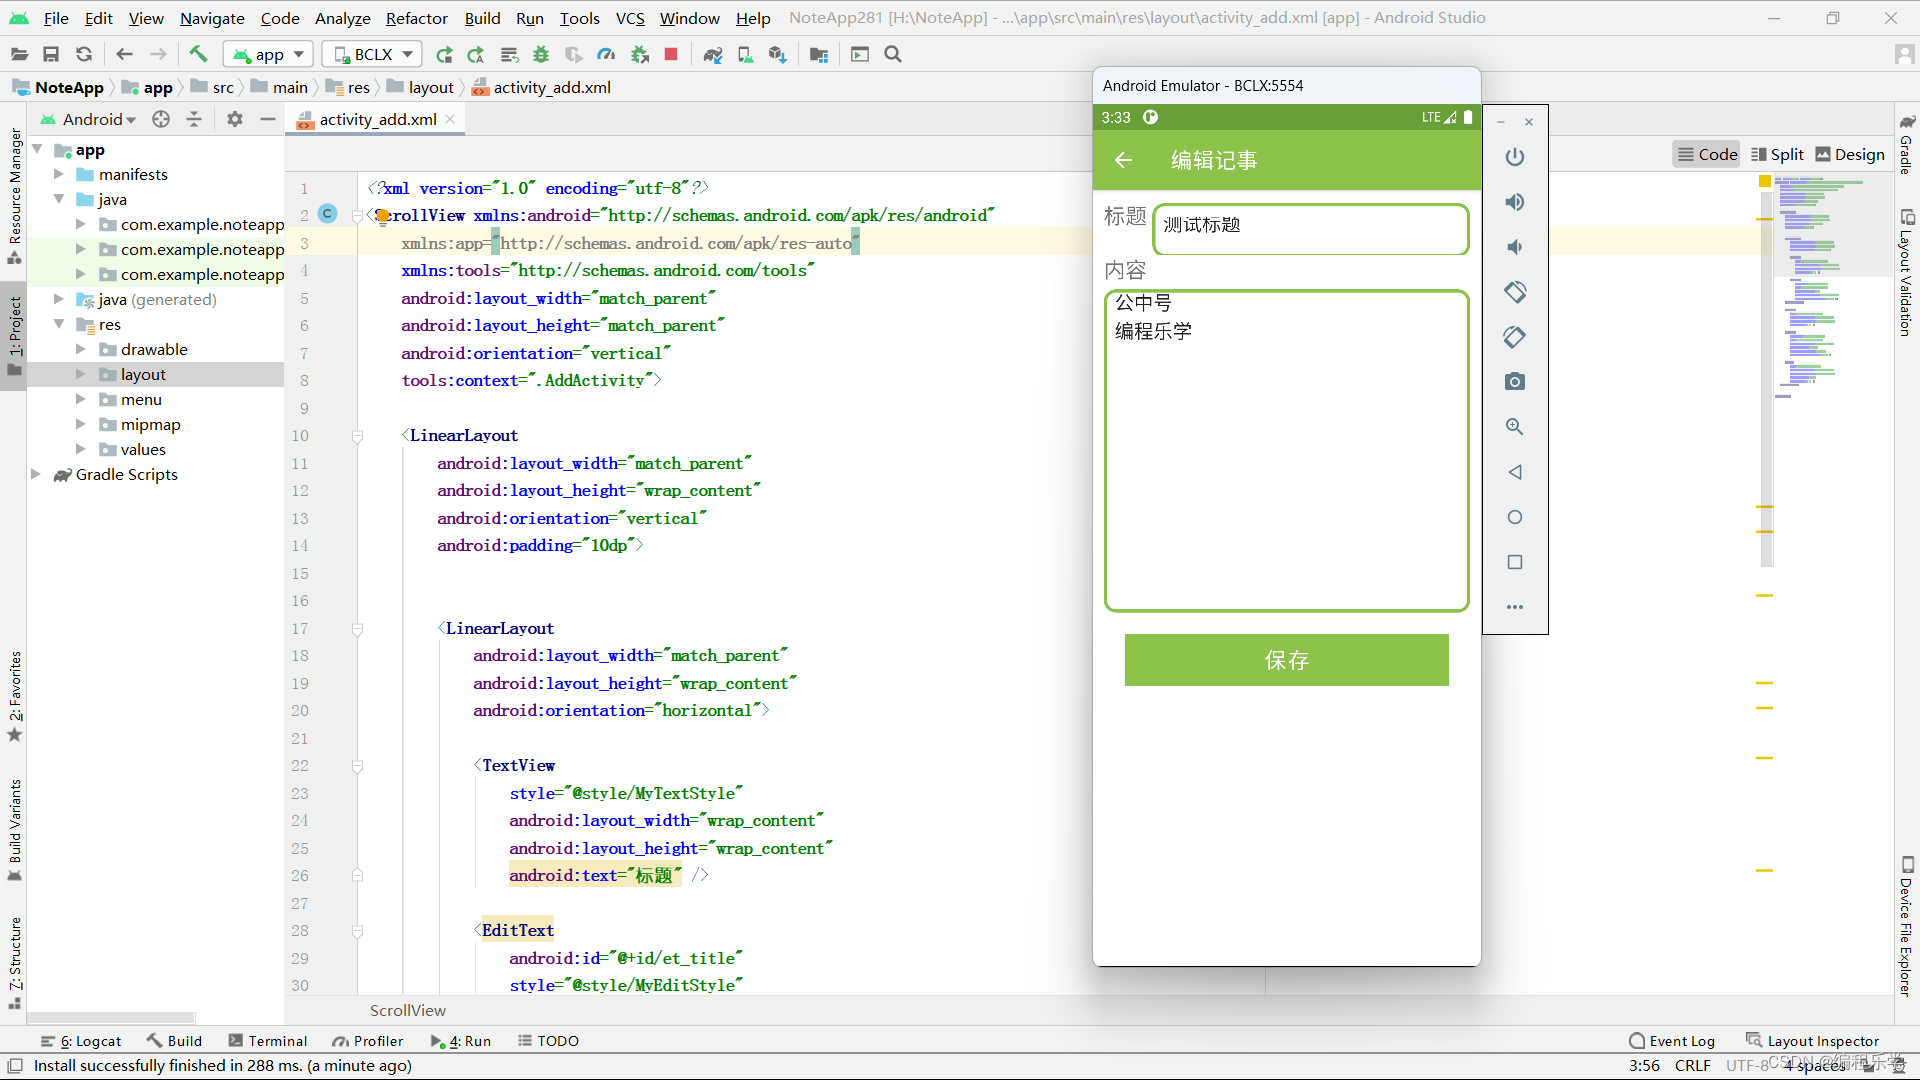Click the Back navigation arrow in toolbar
Image resolution: width=1920 pixels, height=1080 pixels.
124,54
